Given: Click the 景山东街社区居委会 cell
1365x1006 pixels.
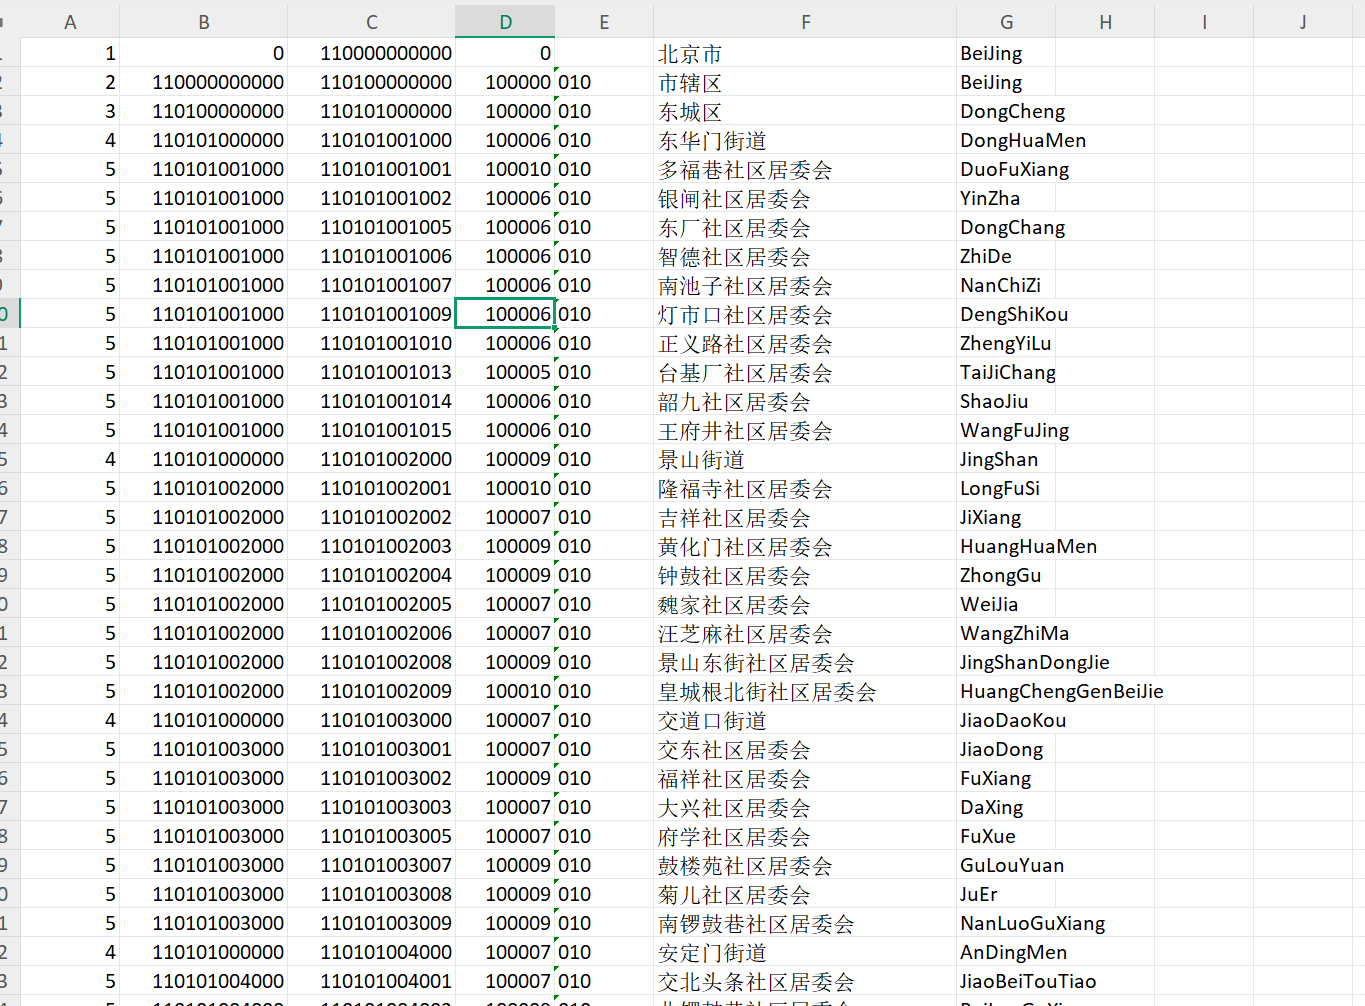Looking at the screenshot, I should tap(805, 662).
